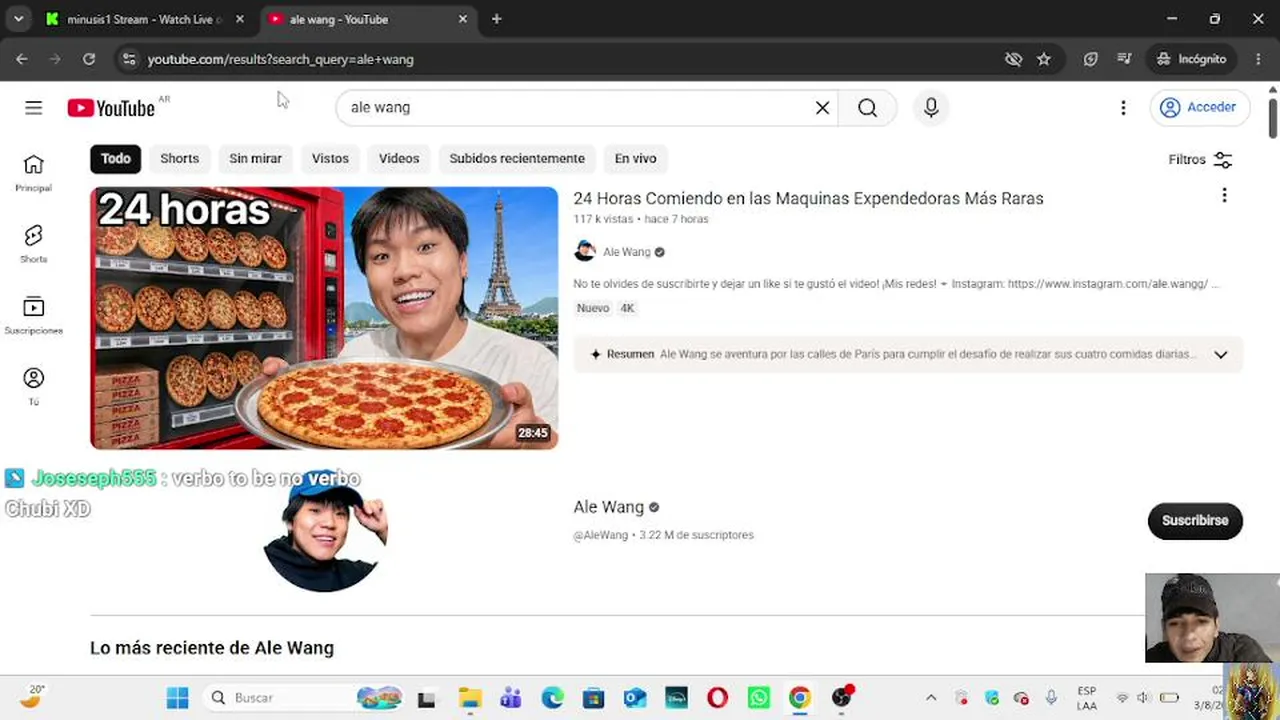Viewport: 1280px width, 720px height.
Task: Click the '117 k vistas' view count
Action: pyautogui.click(x=603, y=219)
